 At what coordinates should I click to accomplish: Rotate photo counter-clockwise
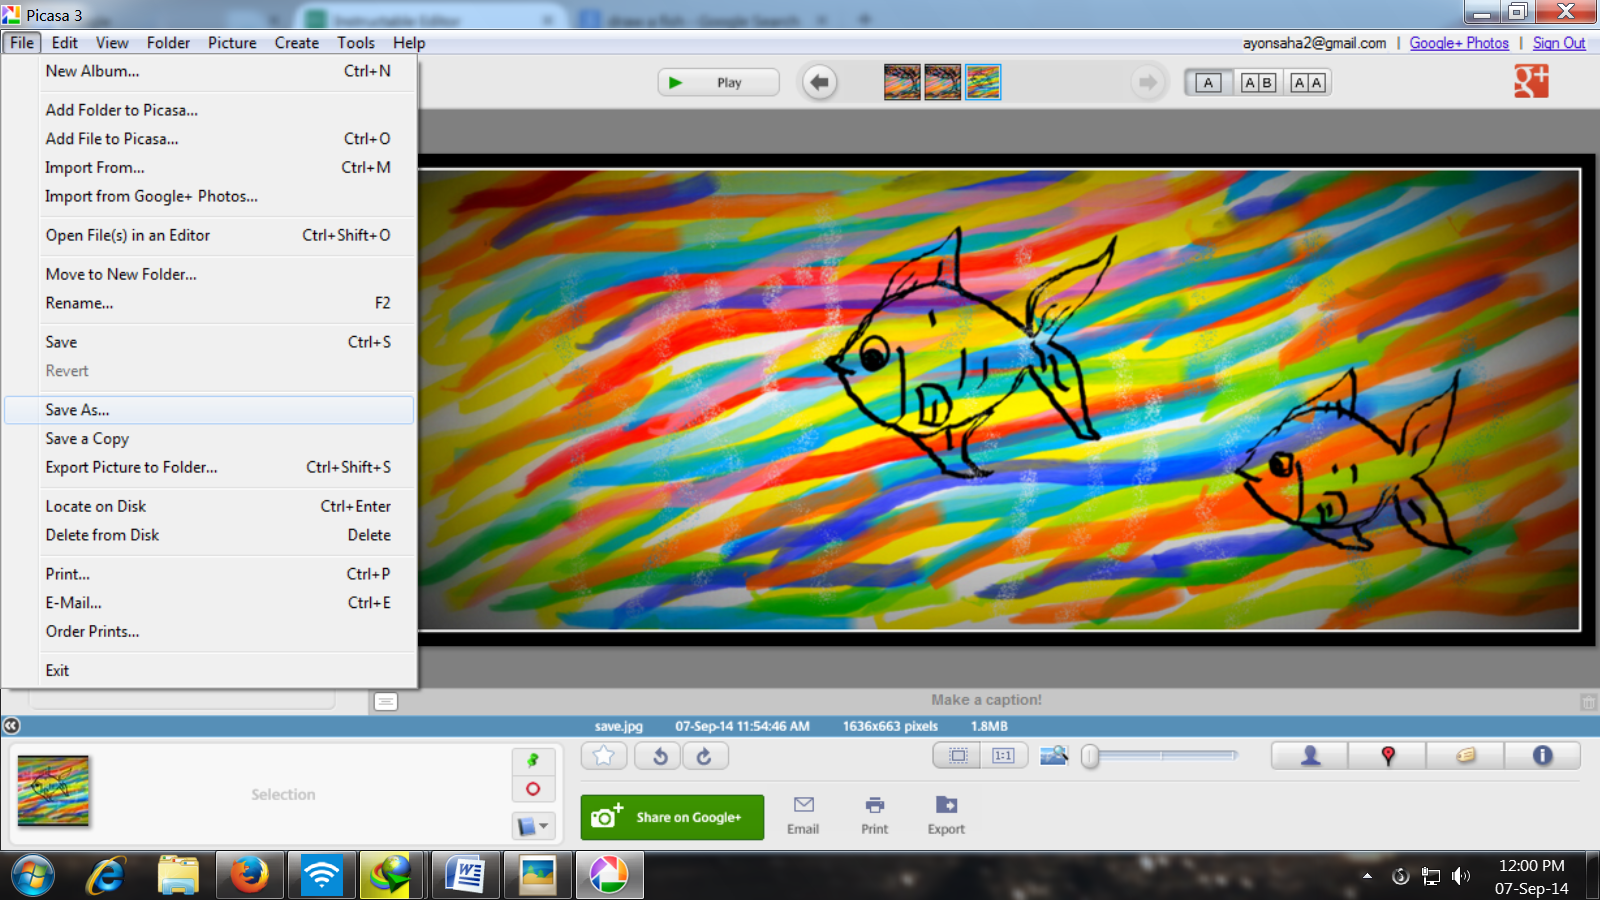click(x=660, y=756)
